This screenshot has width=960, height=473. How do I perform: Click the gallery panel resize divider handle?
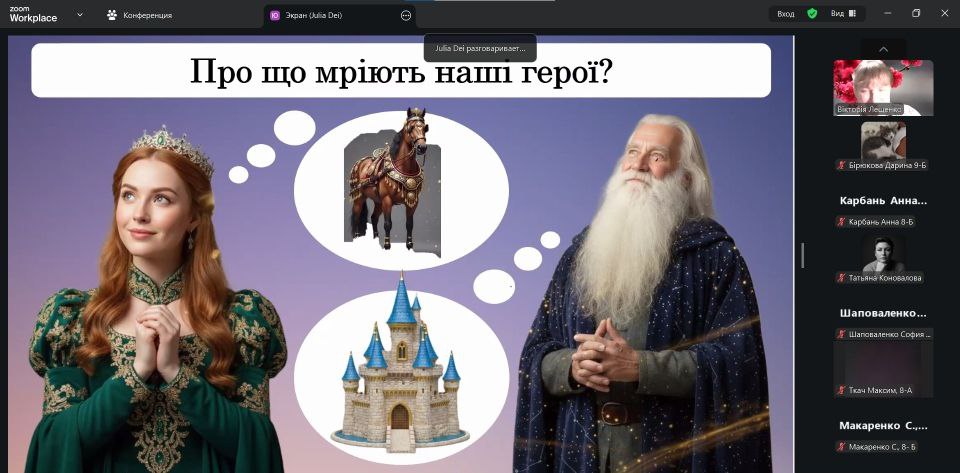coord(802,255)
